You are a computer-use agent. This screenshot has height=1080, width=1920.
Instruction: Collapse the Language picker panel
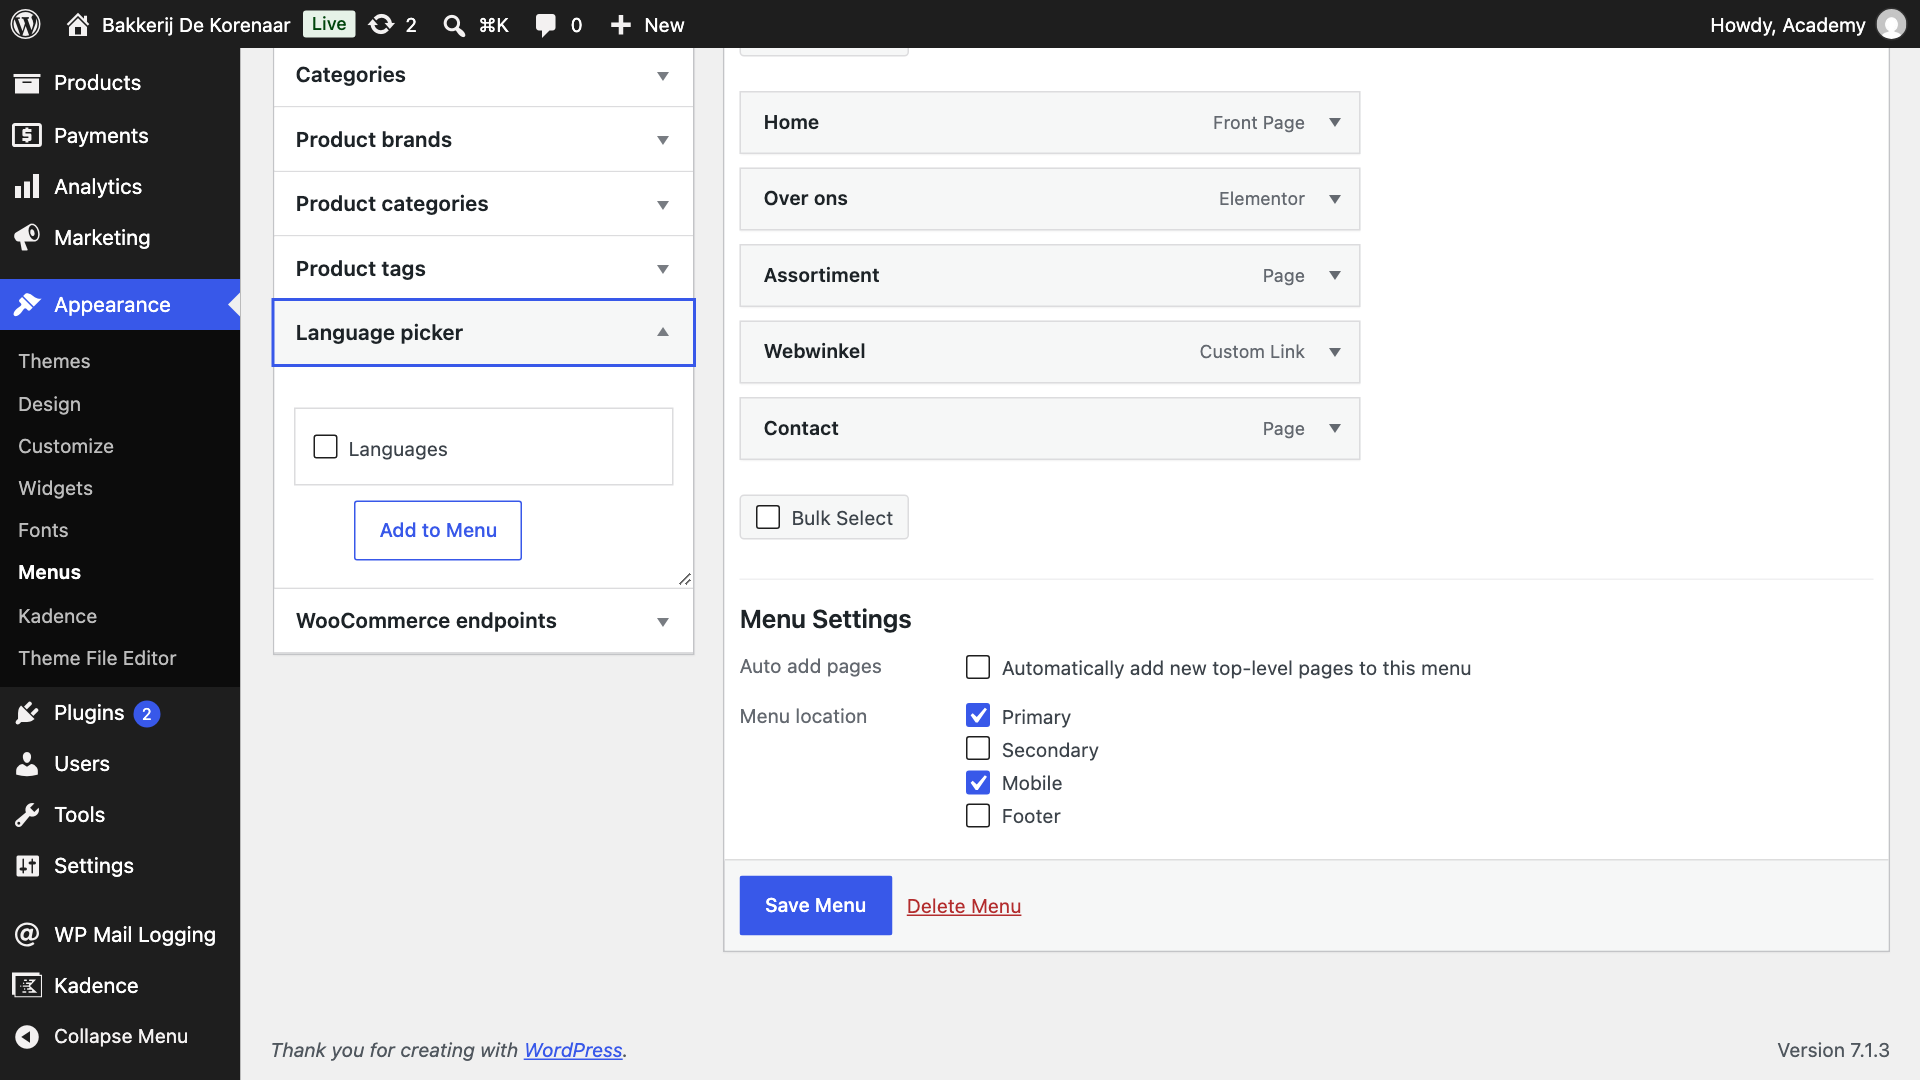(x=483, y=333)
